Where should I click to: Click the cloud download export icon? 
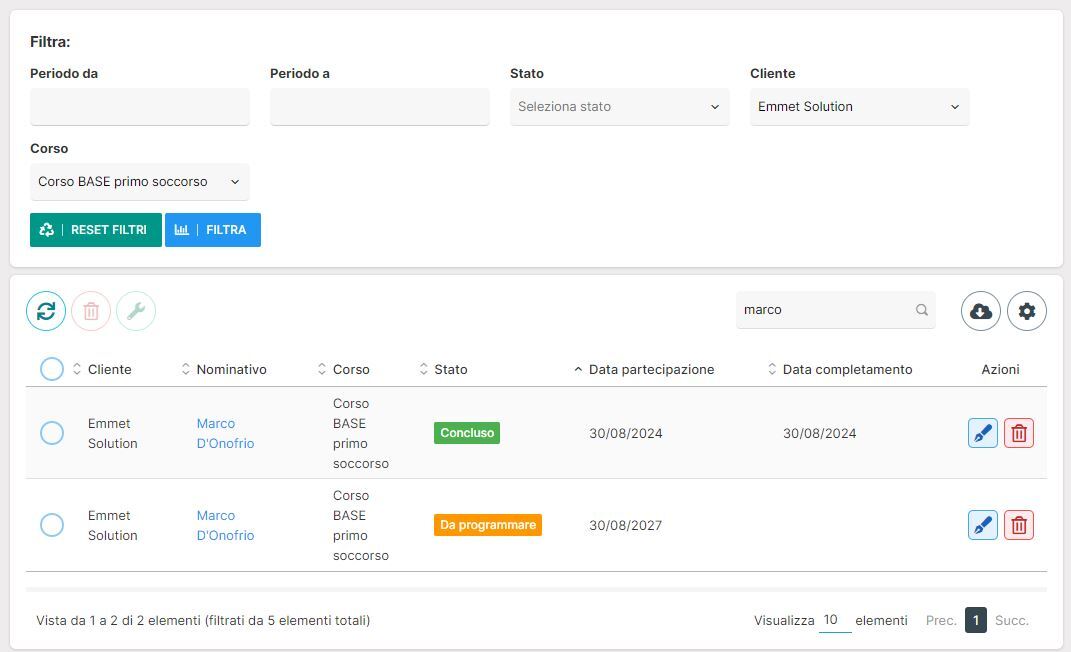click(x=980, y=311)
